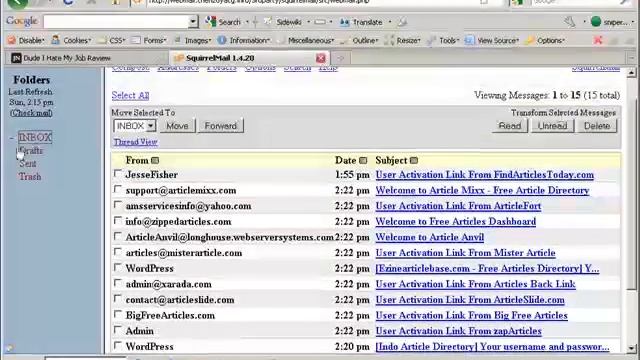Screen dimensions: 640x360
Task: Check the contact@articleslide.com checkbox
Action: 118,299
